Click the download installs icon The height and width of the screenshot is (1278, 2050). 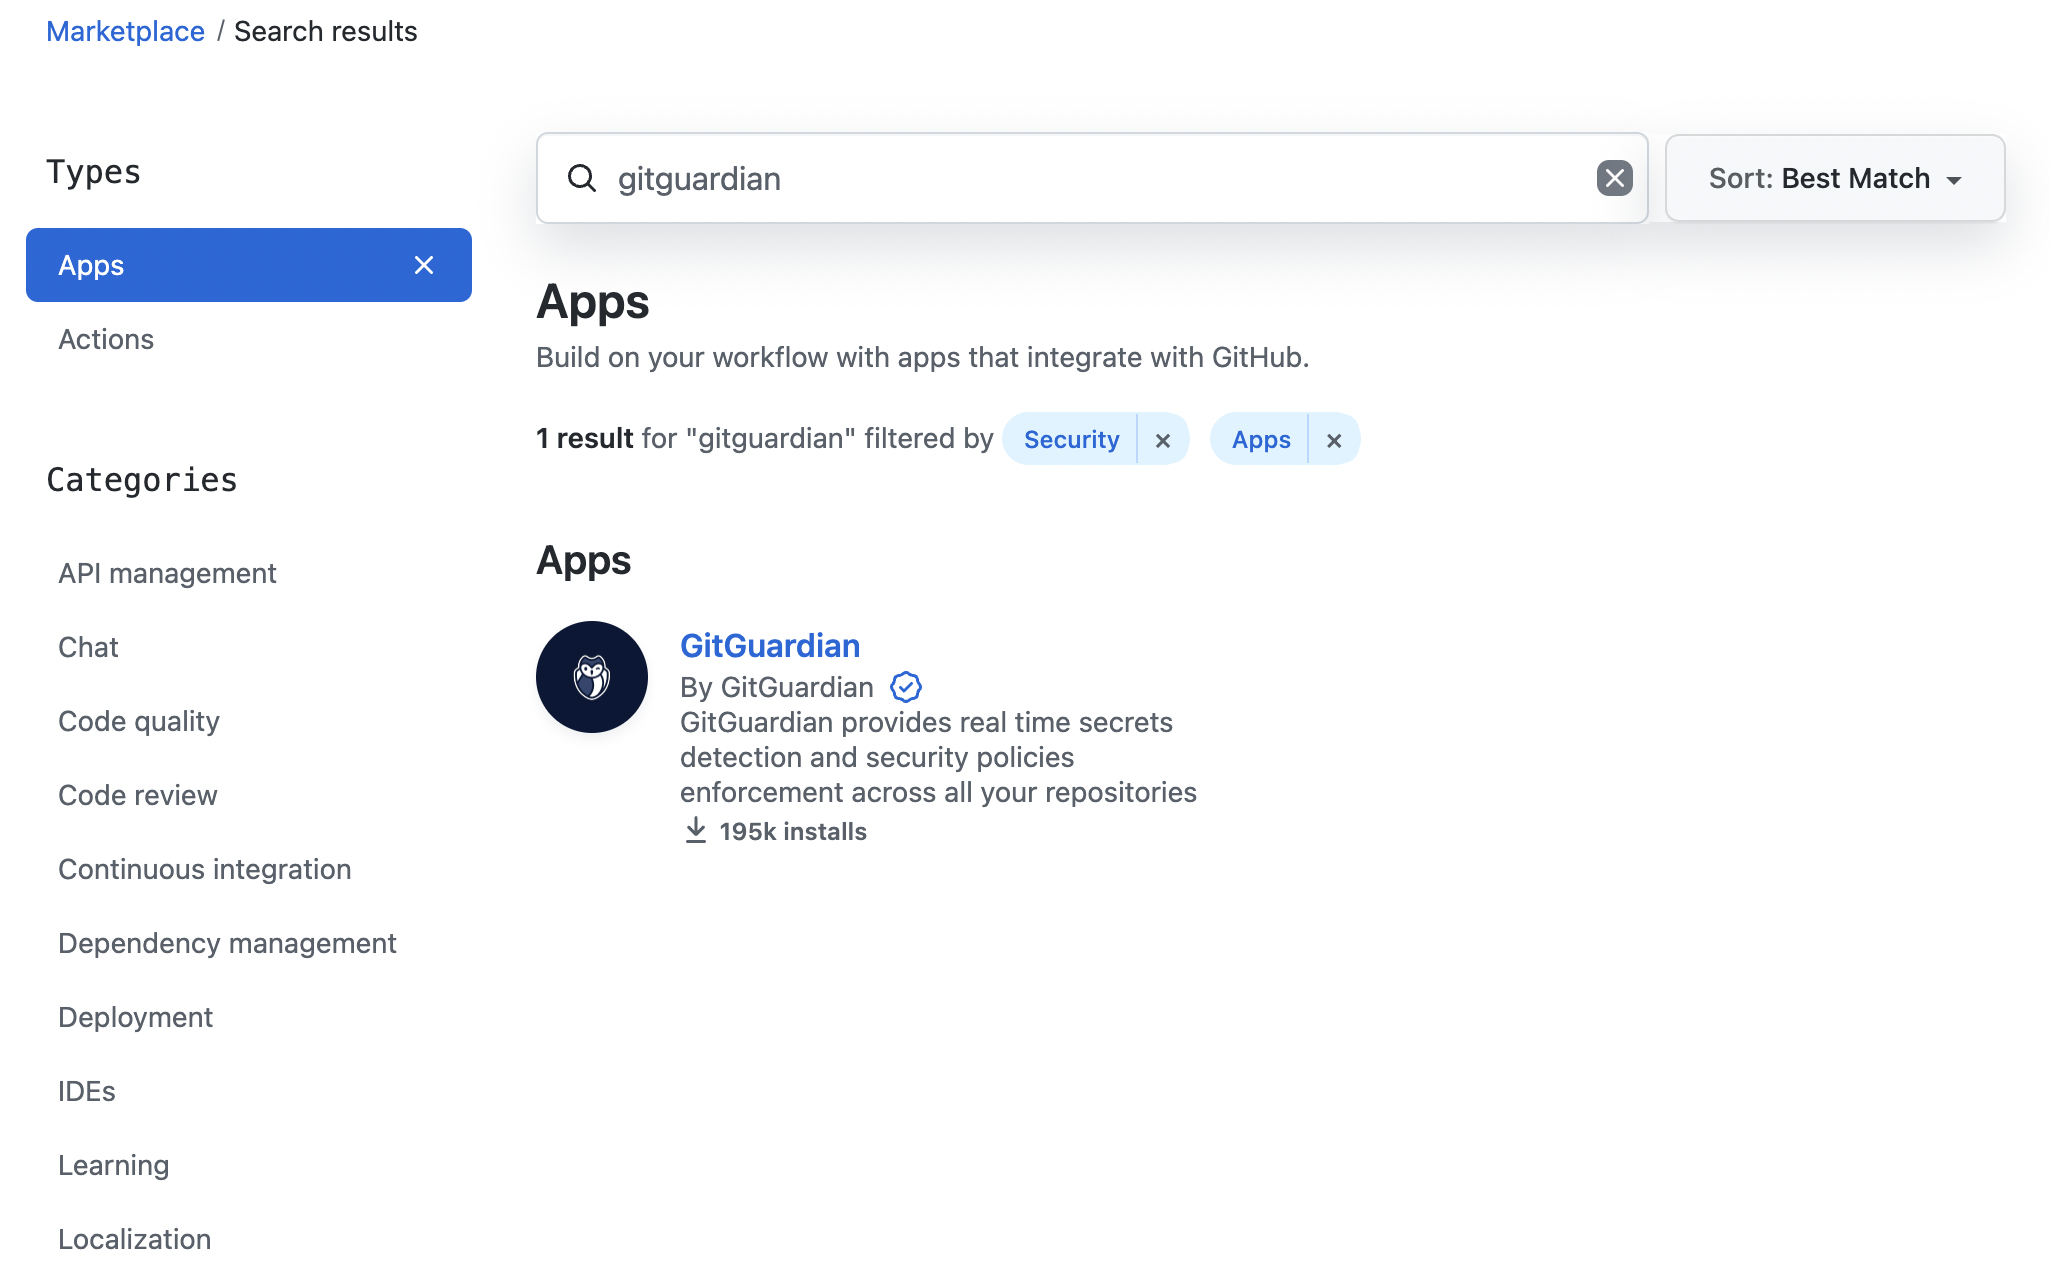pyautogui.click(x=696, y=830)
